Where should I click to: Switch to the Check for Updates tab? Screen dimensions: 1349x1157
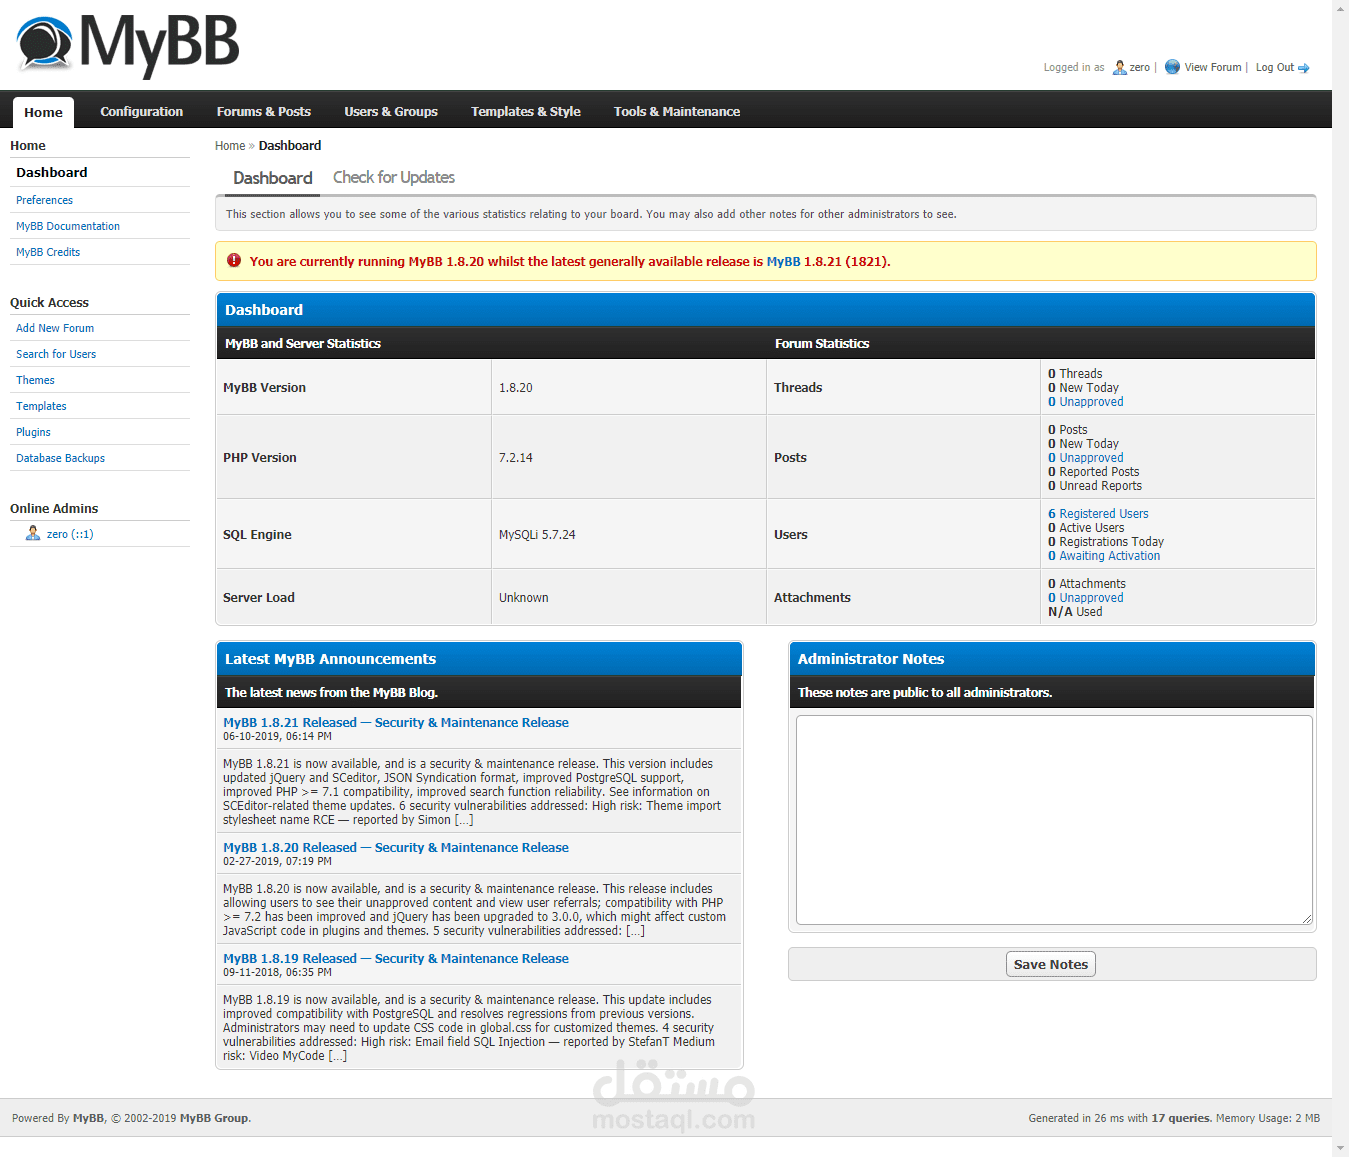[394, 177]
